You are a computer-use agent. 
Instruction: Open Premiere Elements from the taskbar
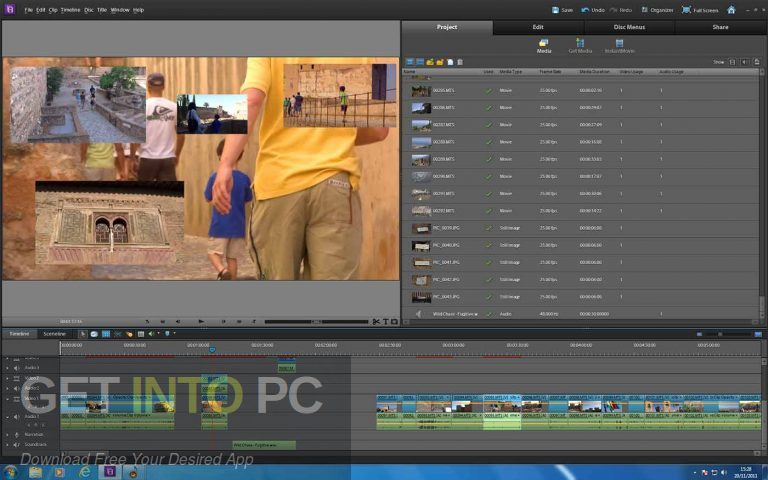tap(110, 472)
